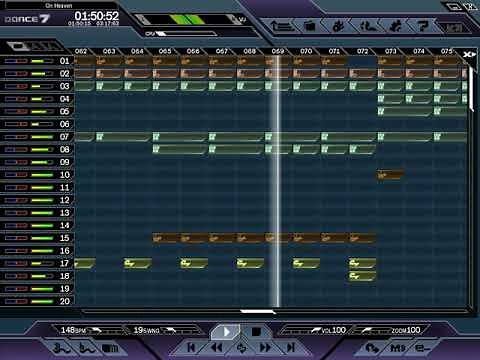Screen dimensions: 480x360
Task: Select the orange clip on track 10
Action: (x=390, y=175)
